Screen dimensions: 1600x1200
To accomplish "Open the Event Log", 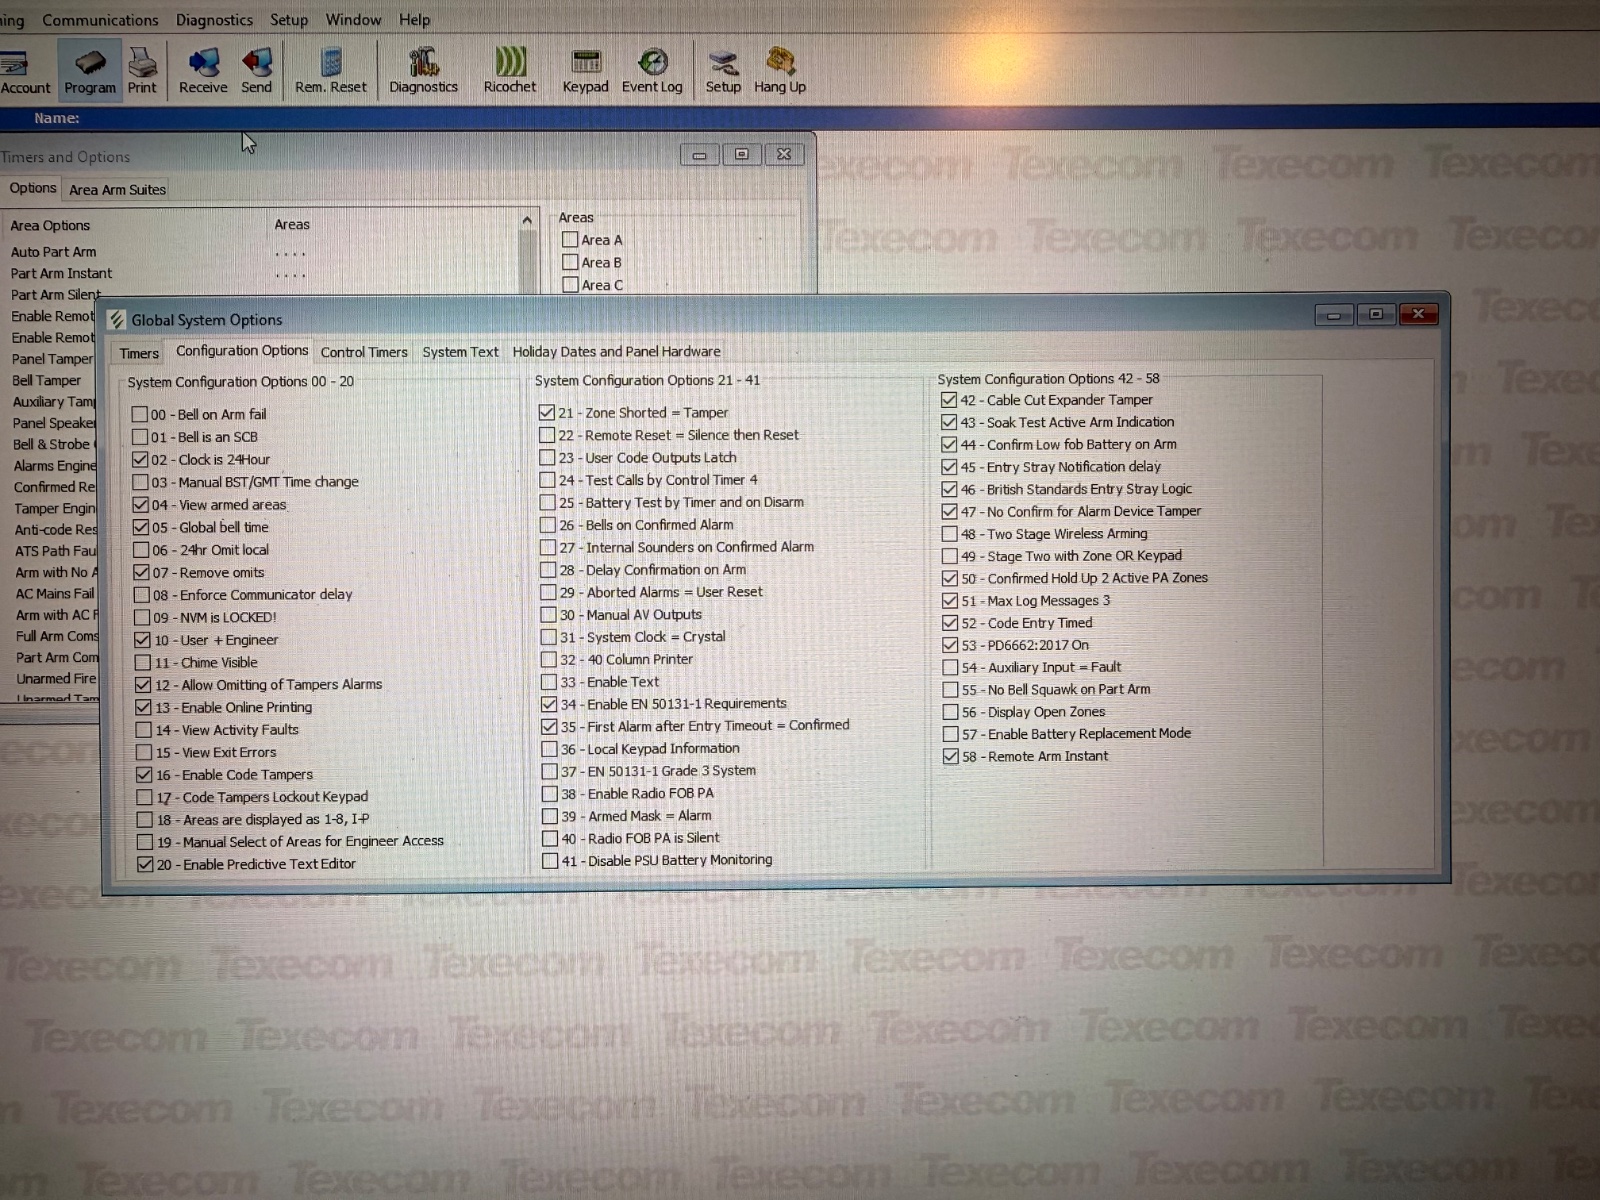I will pyautogui.click(x=652, y=70).
